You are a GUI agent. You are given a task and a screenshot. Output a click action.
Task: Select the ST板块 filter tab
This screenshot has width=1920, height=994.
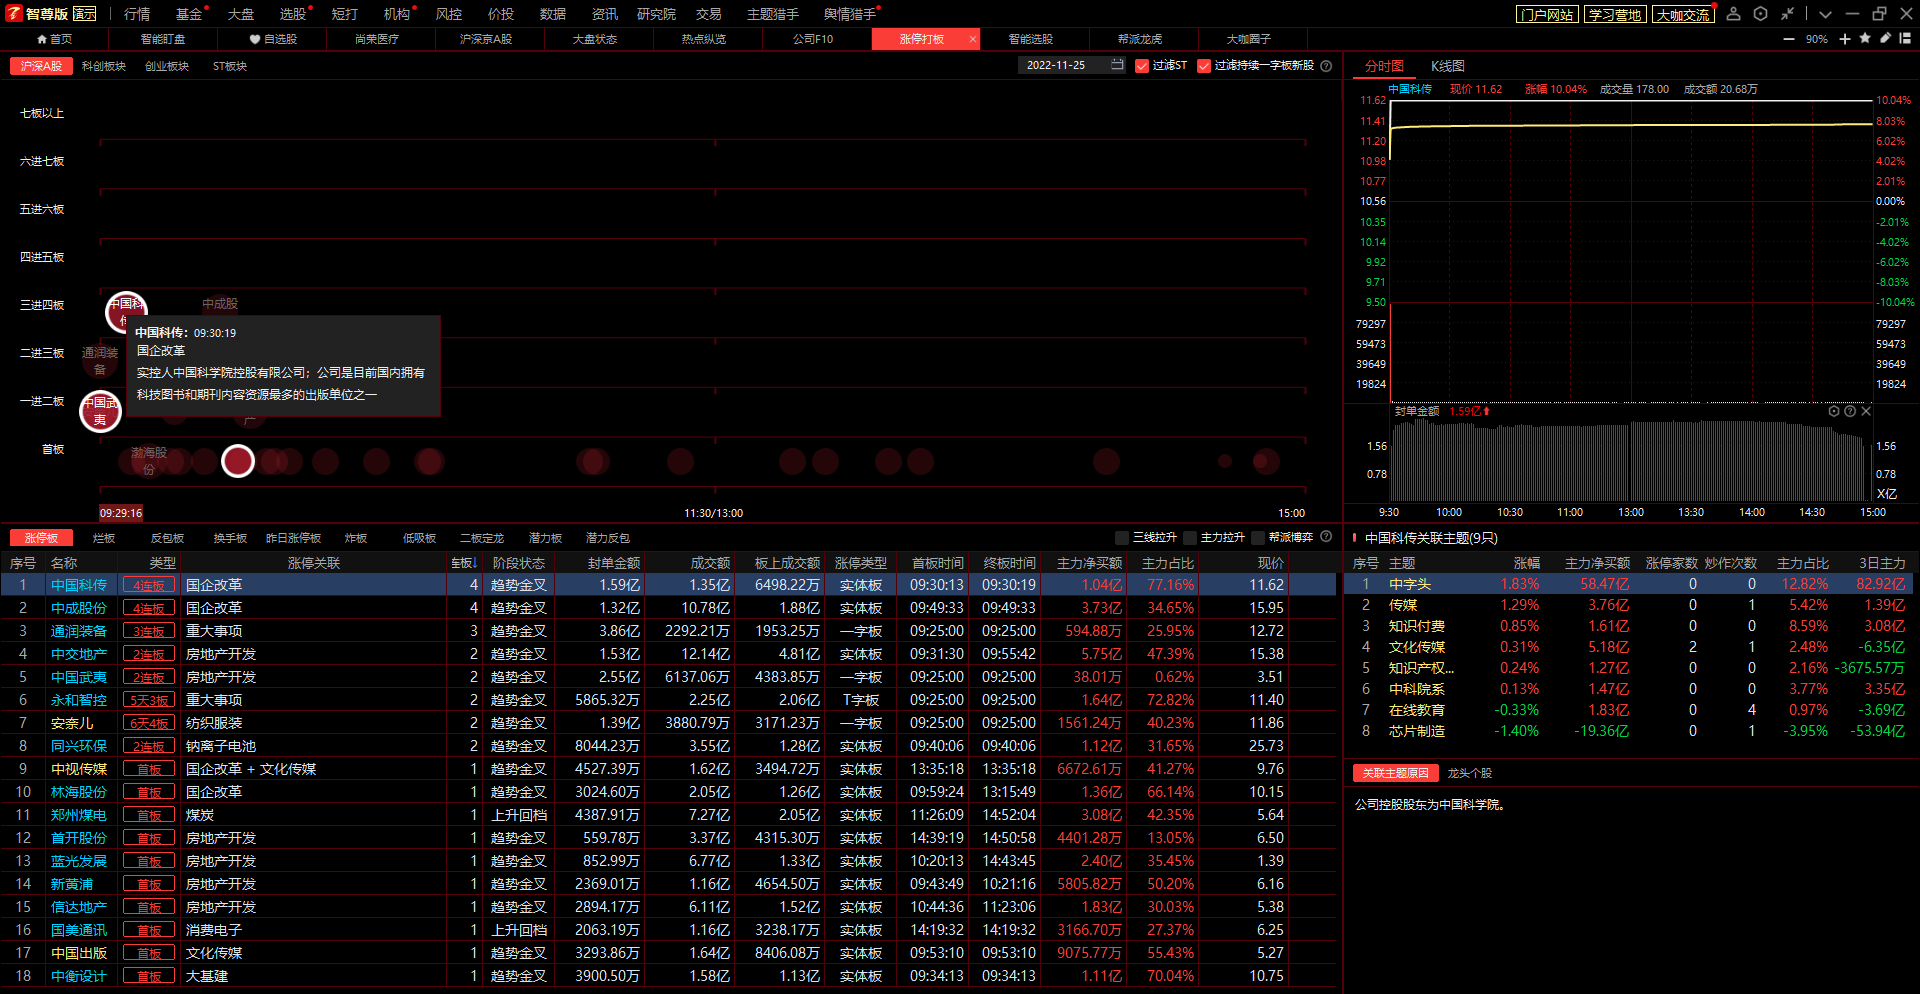tap(230, 66)
